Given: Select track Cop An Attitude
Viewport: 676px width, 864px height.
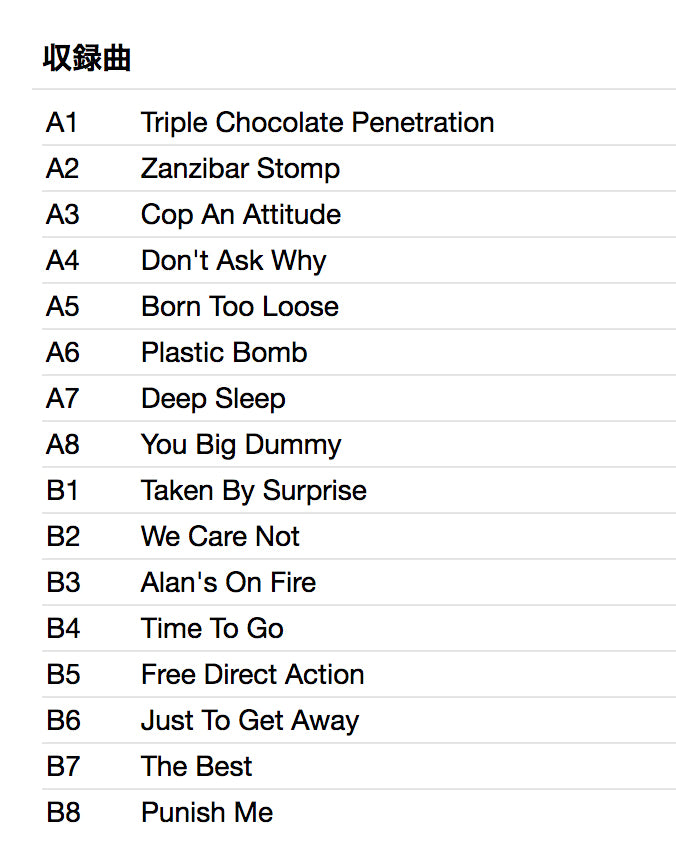Looking at the screenshot, I should tap(240, 215).
